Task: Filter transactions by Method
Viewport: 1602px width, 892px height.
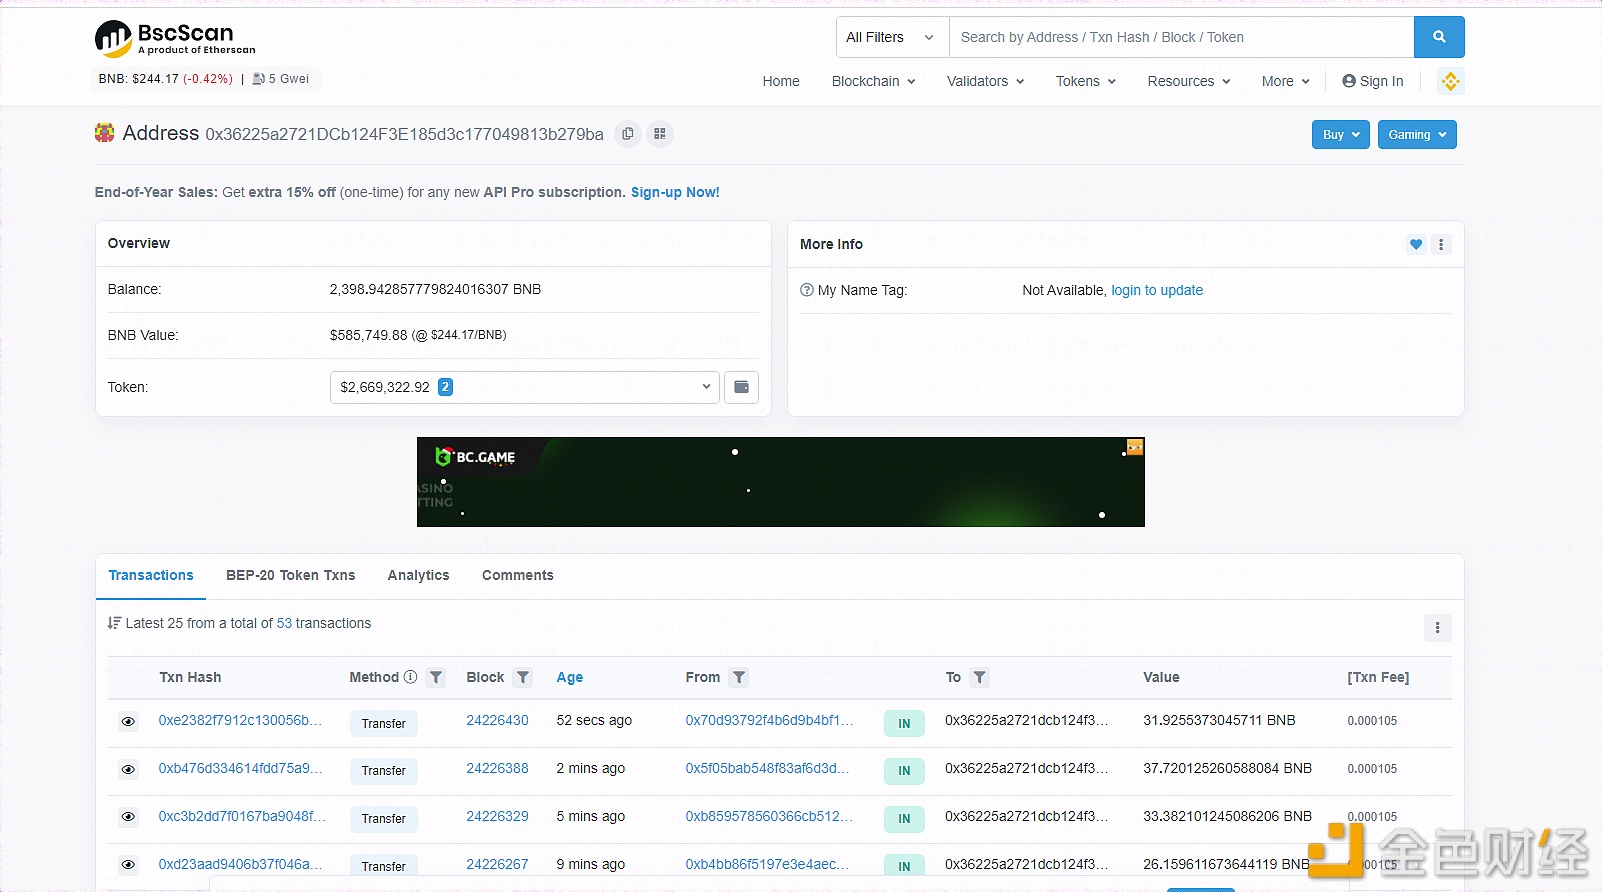Action: 436,677
